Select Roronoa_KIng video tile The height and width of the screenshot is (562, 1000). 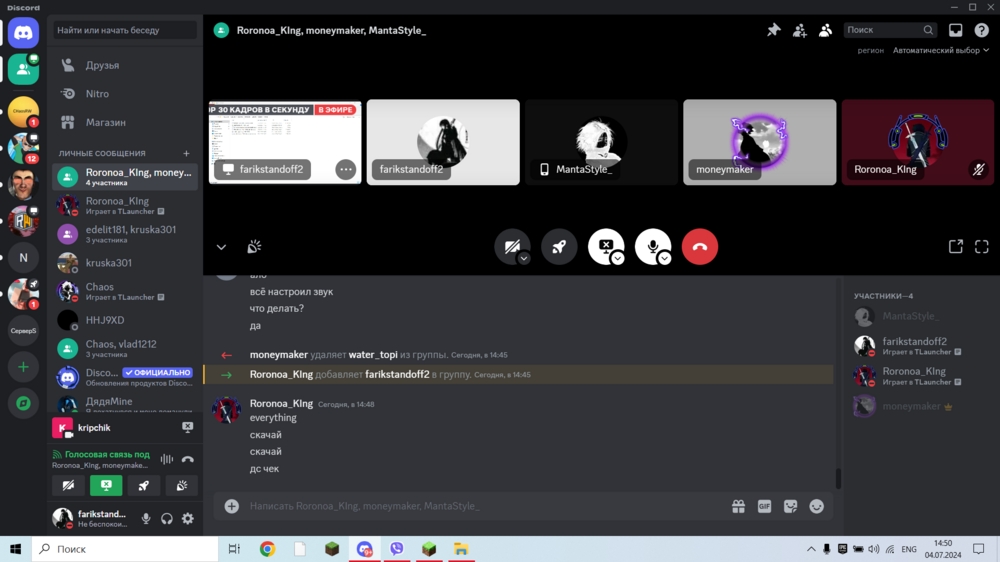[x=918, y=142]
